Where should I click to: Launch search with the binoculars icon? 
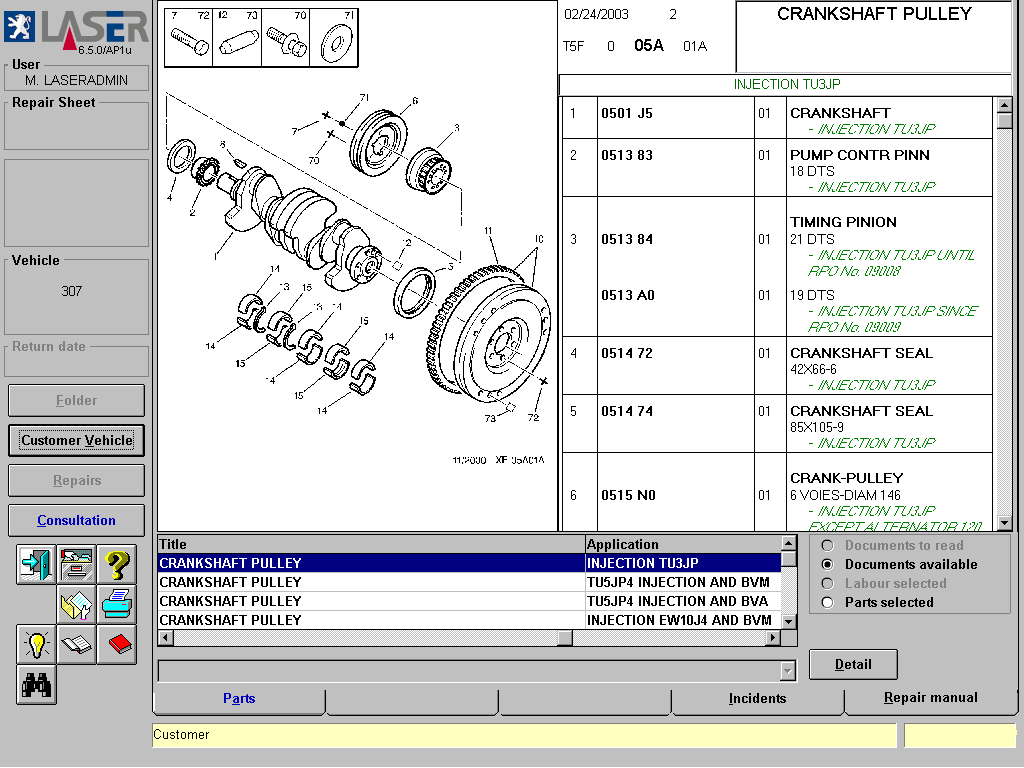[x=36, y=684]
